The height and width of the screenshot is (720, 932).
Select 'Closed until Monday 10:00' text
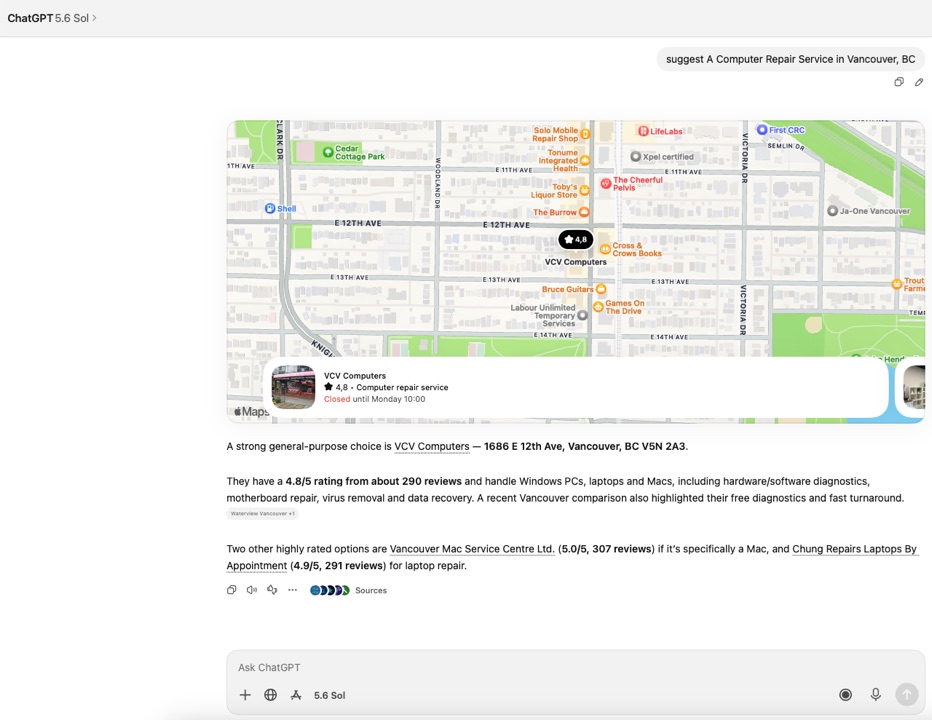[x=374, y=399]
